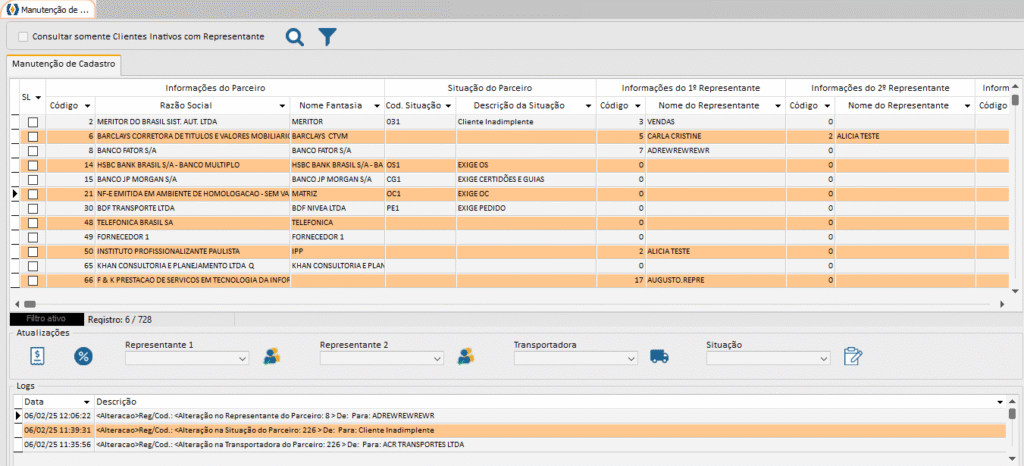Select the log entry dated 06/02/25 11:39:31
Image resolution: width=1024 pixels, height=466 pixels.
(x=514, y=430)
